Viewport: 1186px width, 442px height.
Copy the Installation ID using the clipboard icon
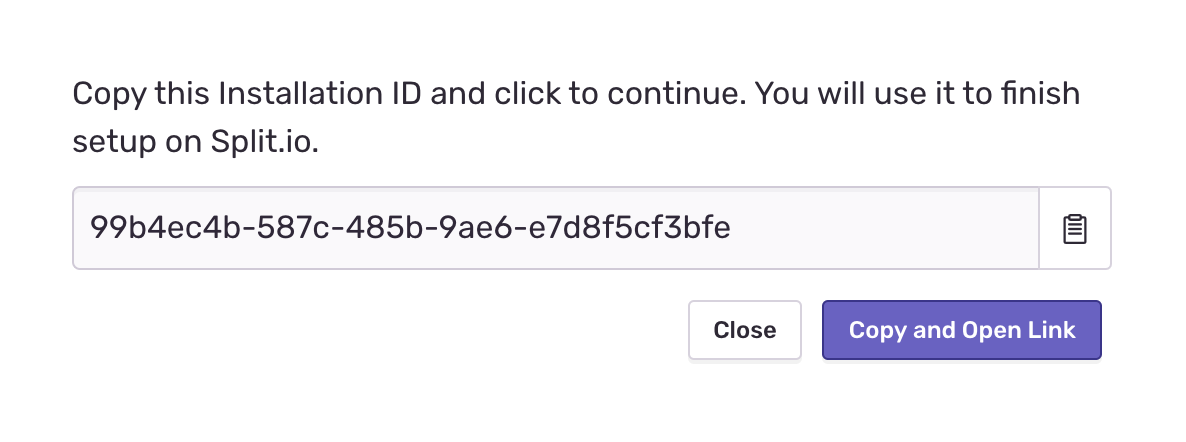coord(1075,229)
